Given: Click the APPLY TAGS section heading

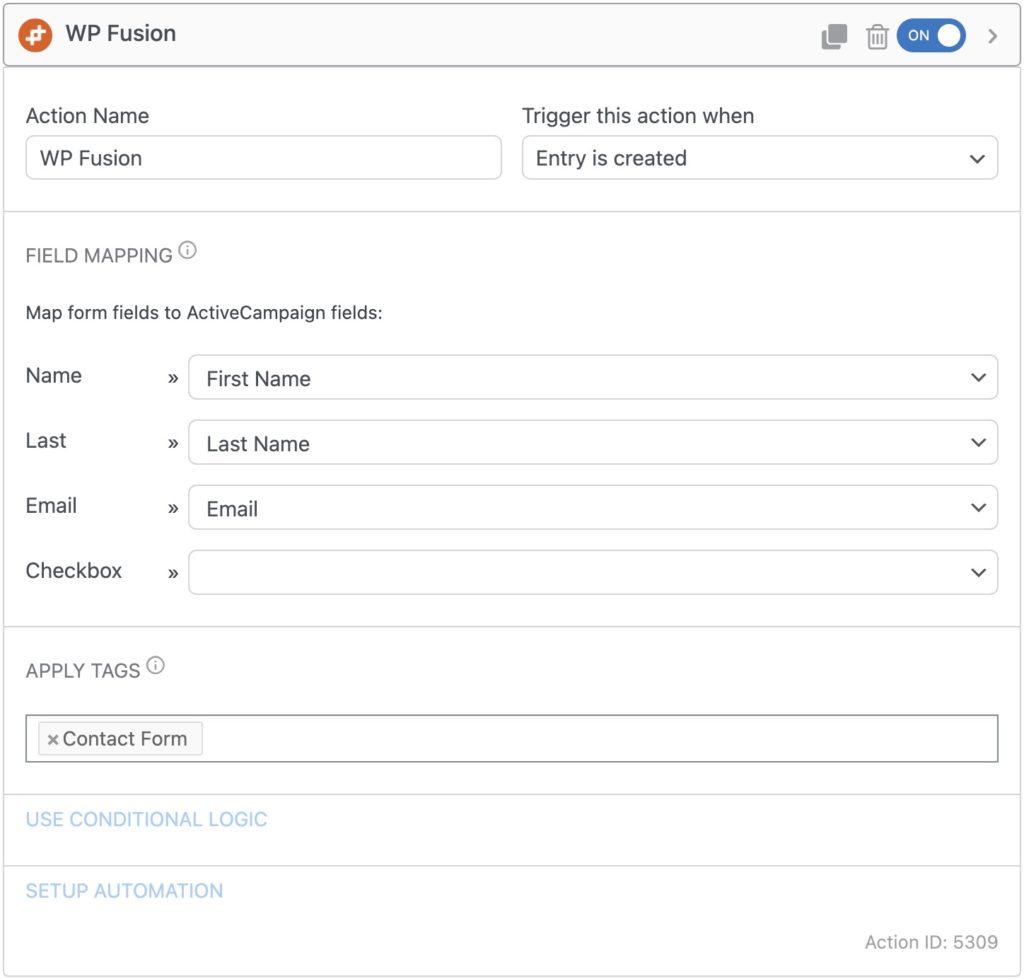Looking at the screenshot, I should (83, 671).
